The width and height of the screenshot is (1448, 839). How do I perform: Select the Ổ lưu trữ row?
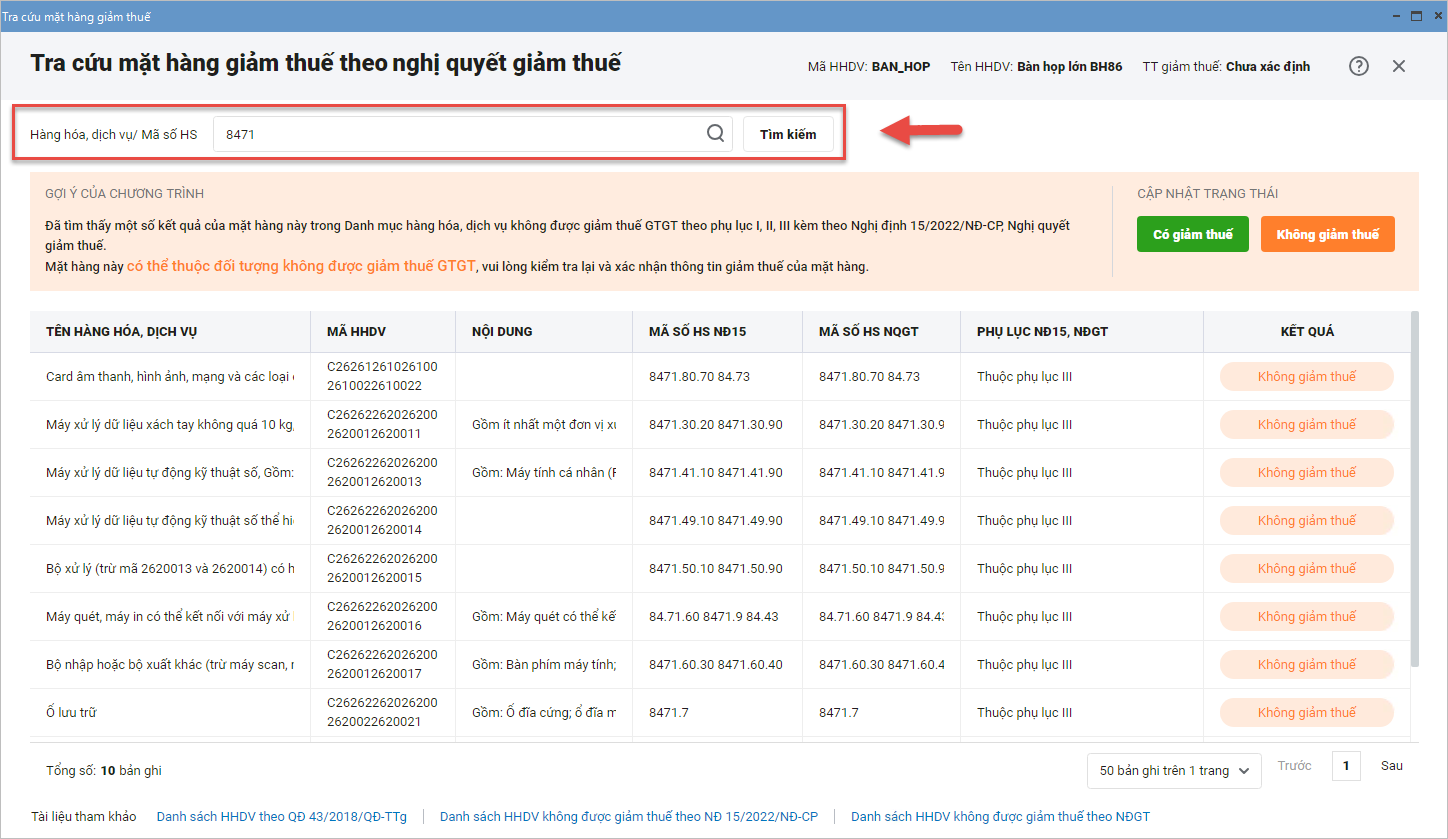click(170, 713)
